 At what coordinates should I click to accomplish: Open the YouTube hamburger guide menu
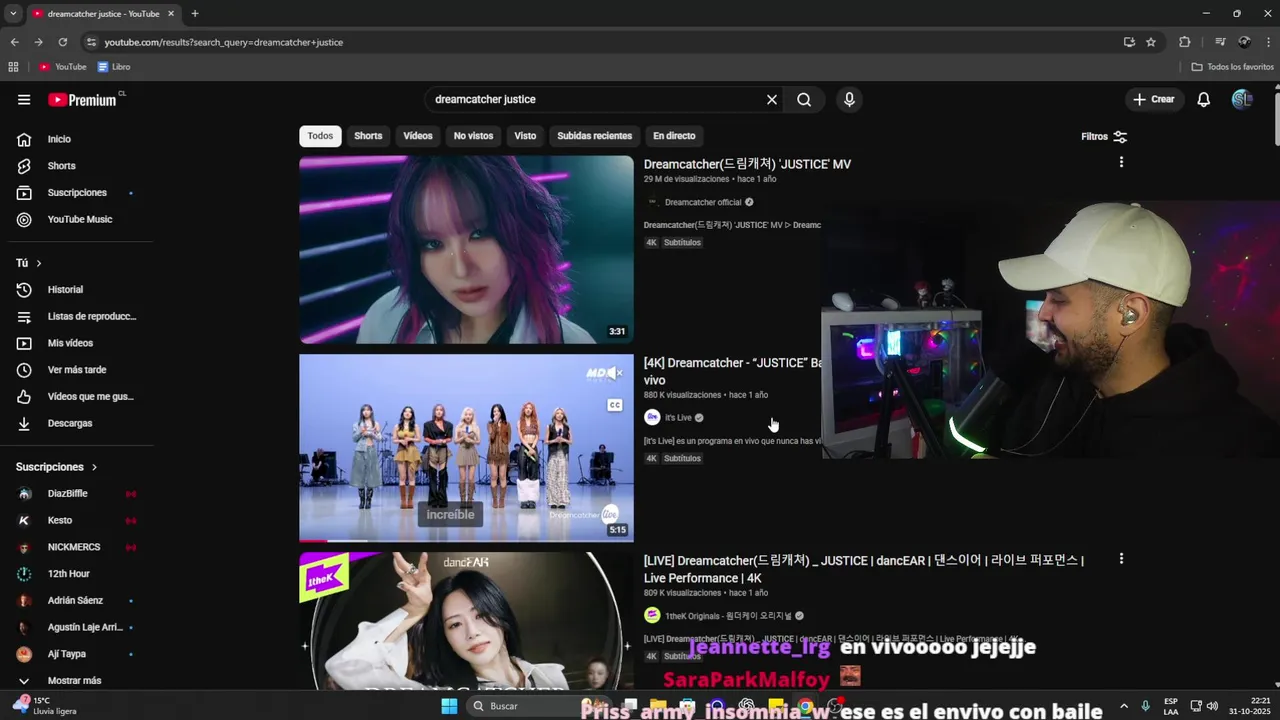pos(24,99)
